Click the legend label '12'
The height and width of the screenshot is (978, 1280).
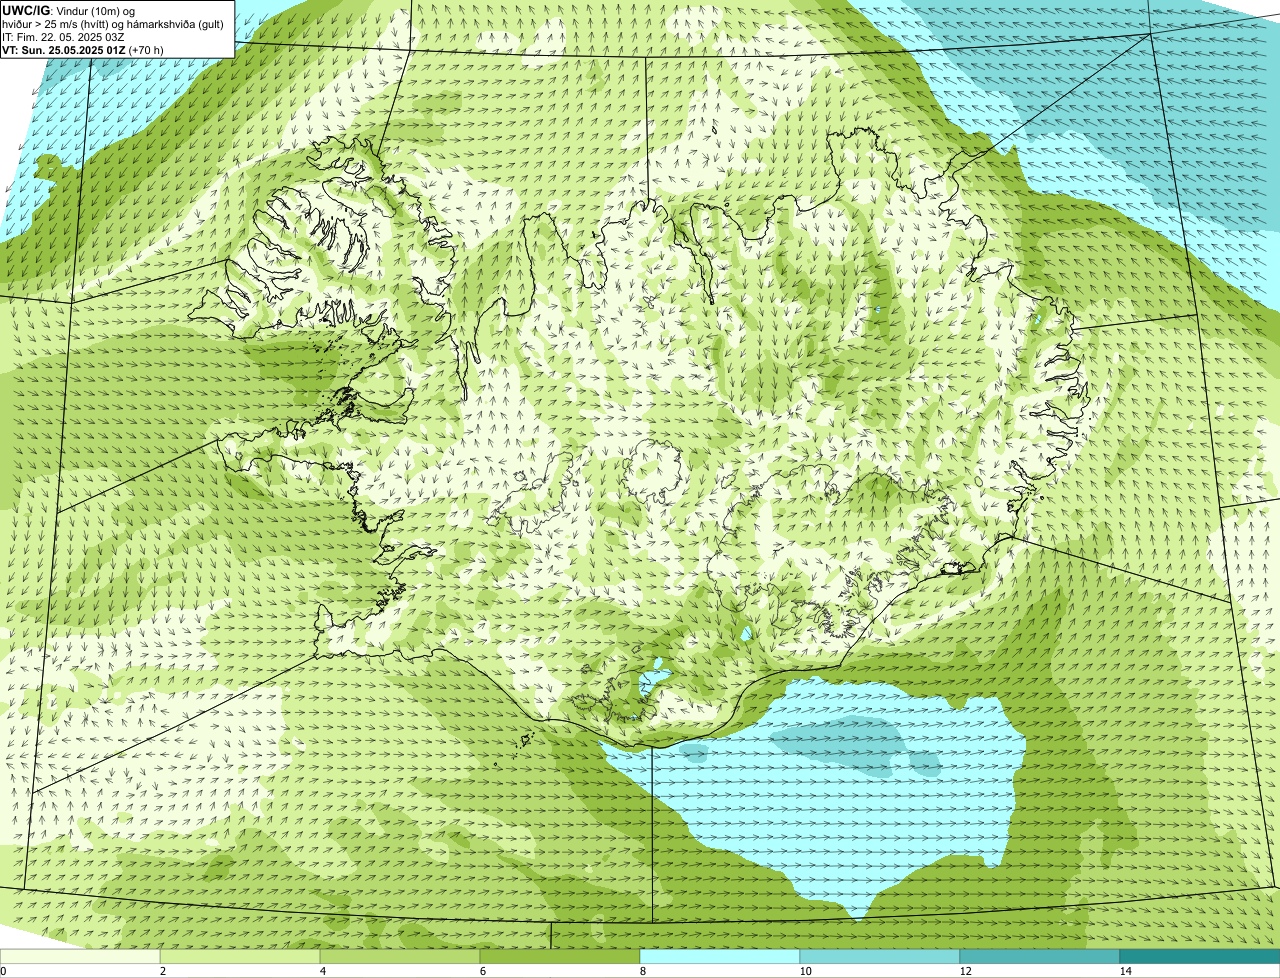click(x=965, y=971)
